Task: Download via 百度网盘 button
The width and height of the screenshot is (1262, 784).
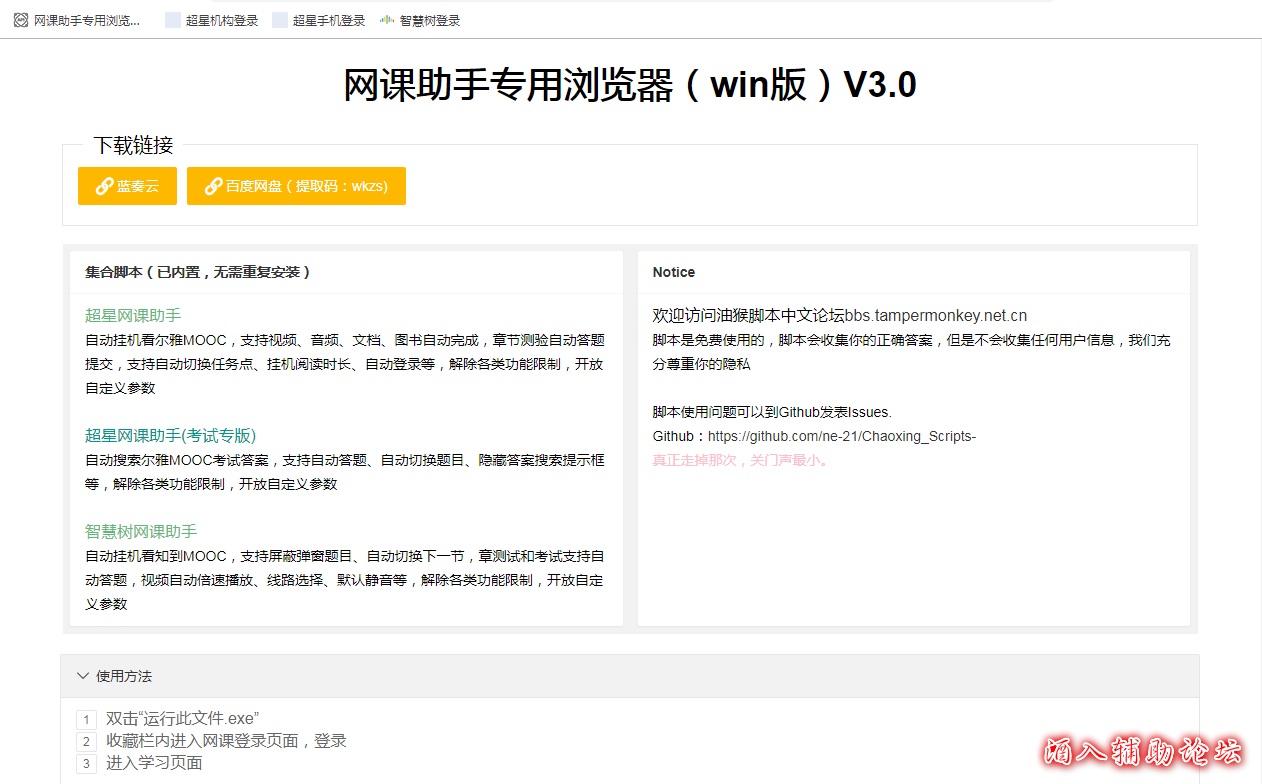Action: pyautogui.click(x=296, y=186)
